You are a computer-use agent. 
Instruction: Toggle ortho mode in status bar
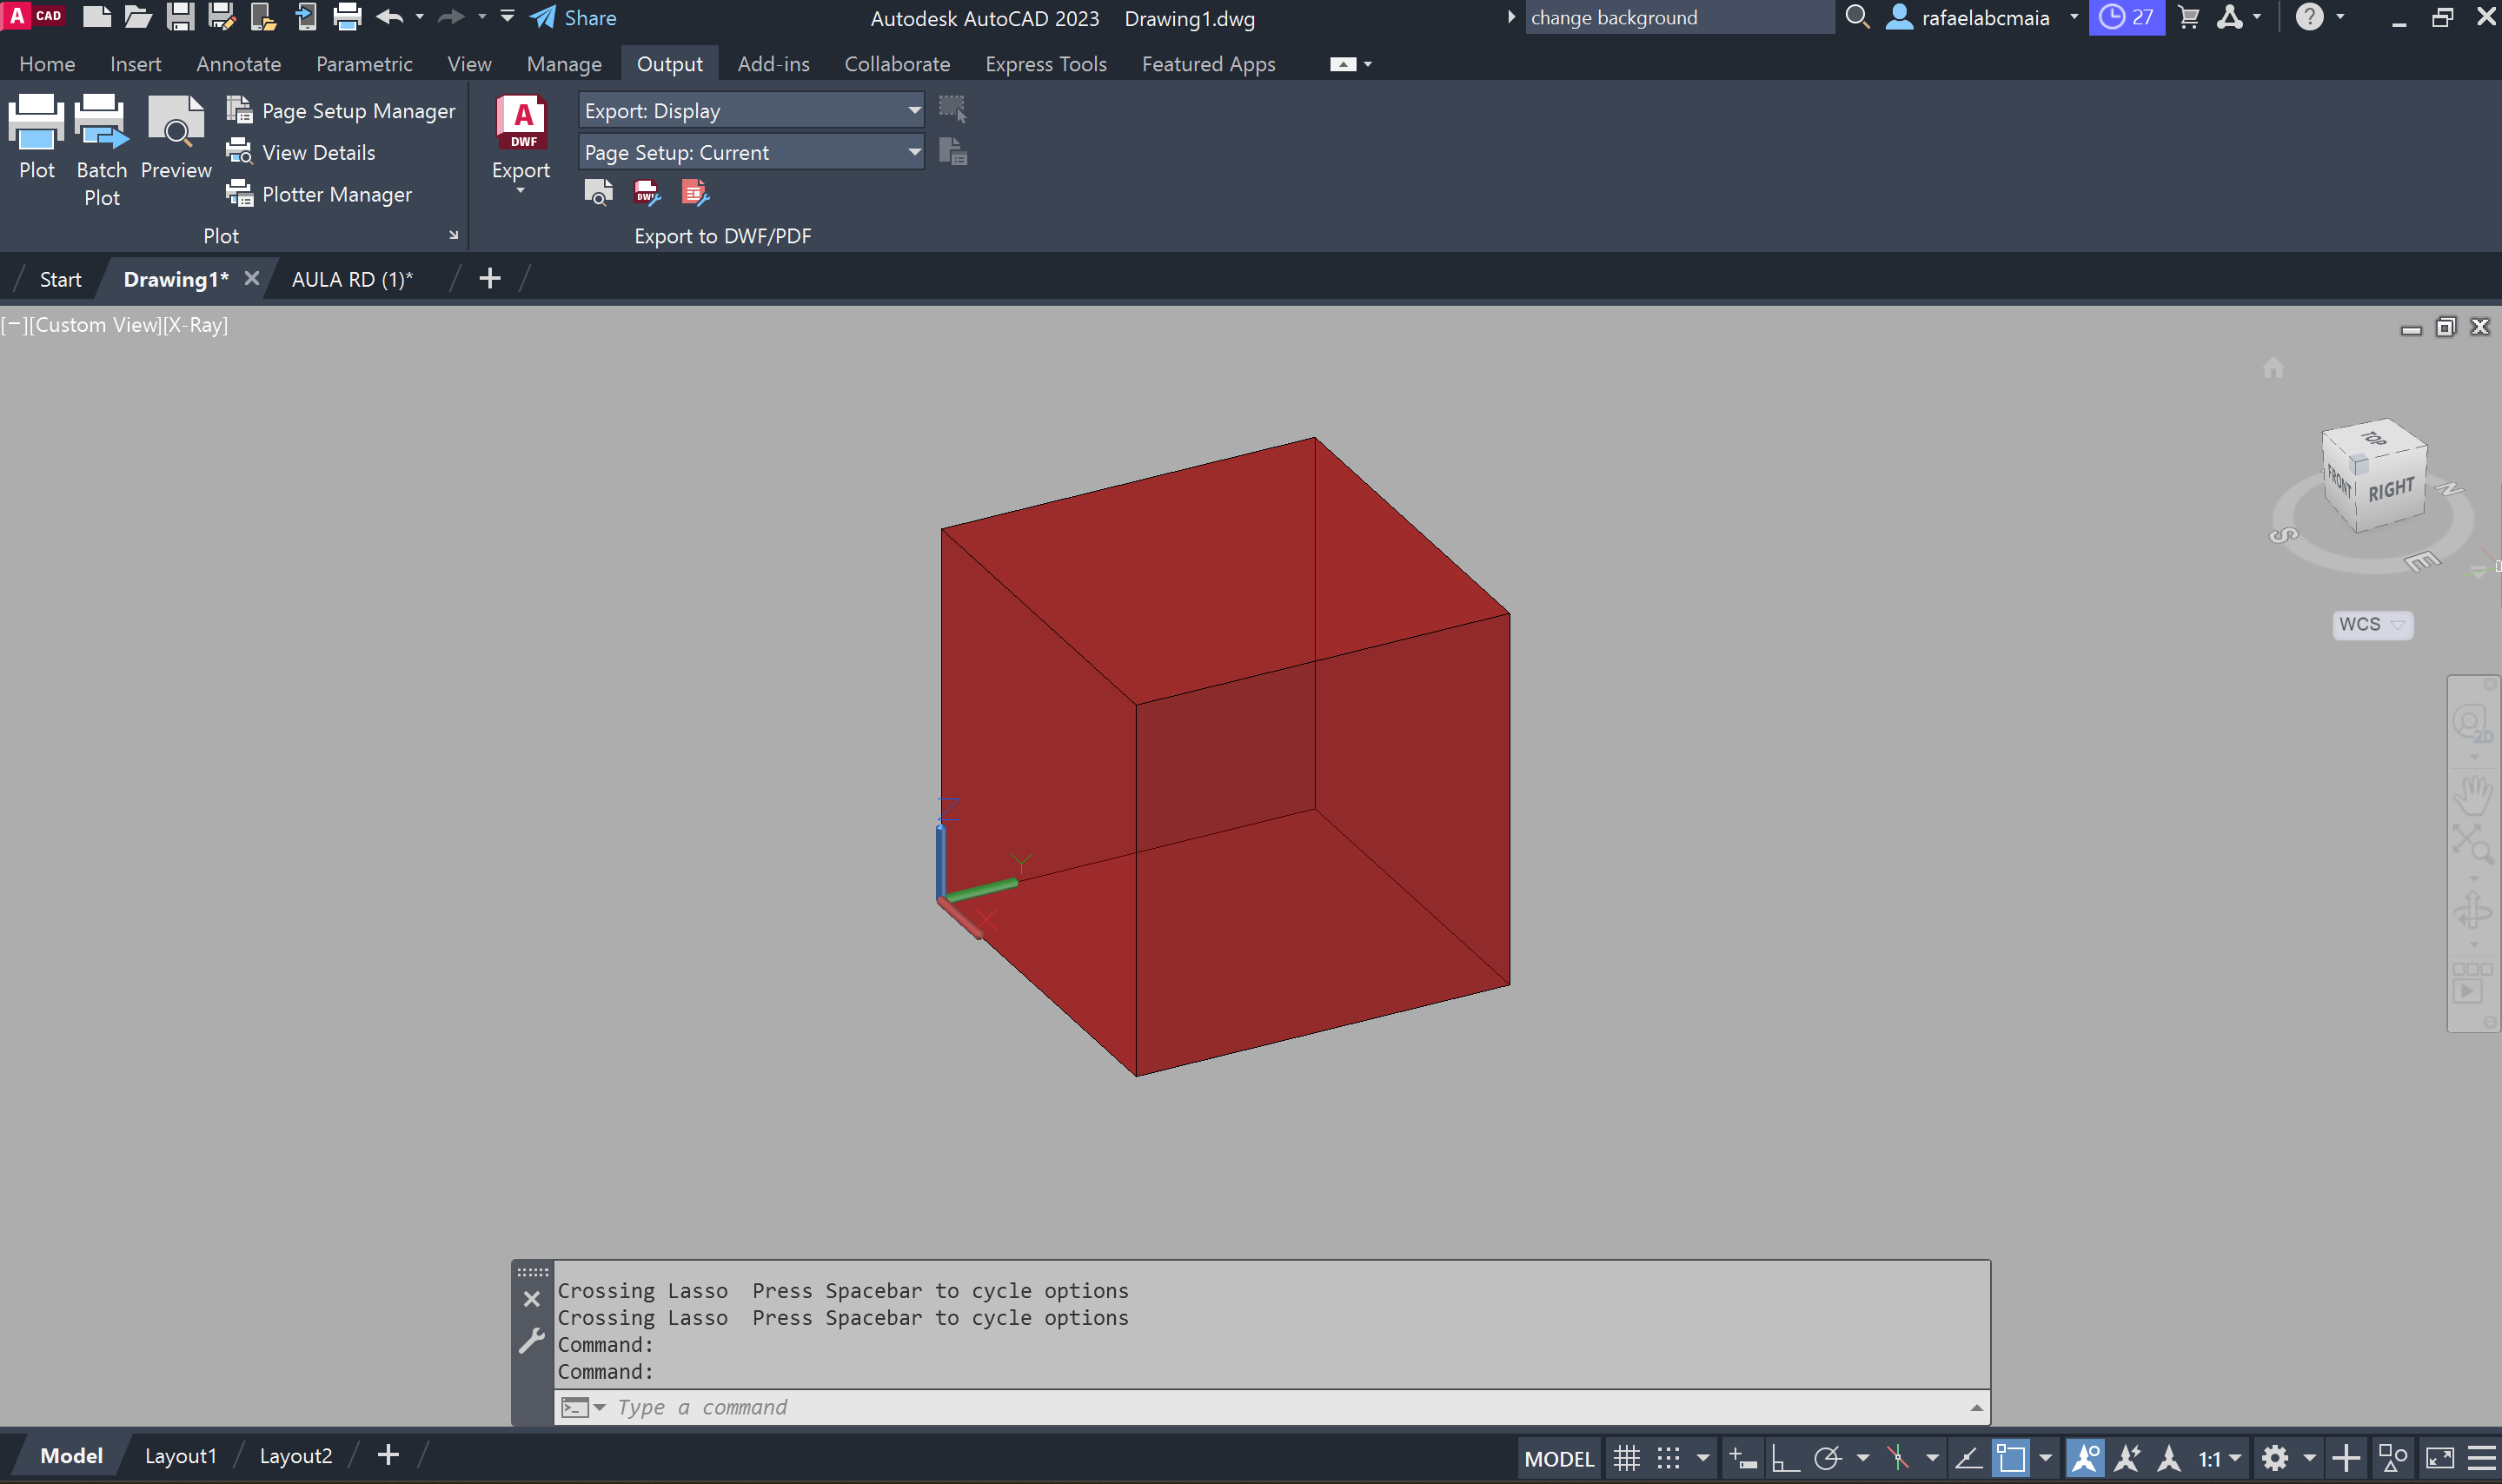point(1785,1458)
